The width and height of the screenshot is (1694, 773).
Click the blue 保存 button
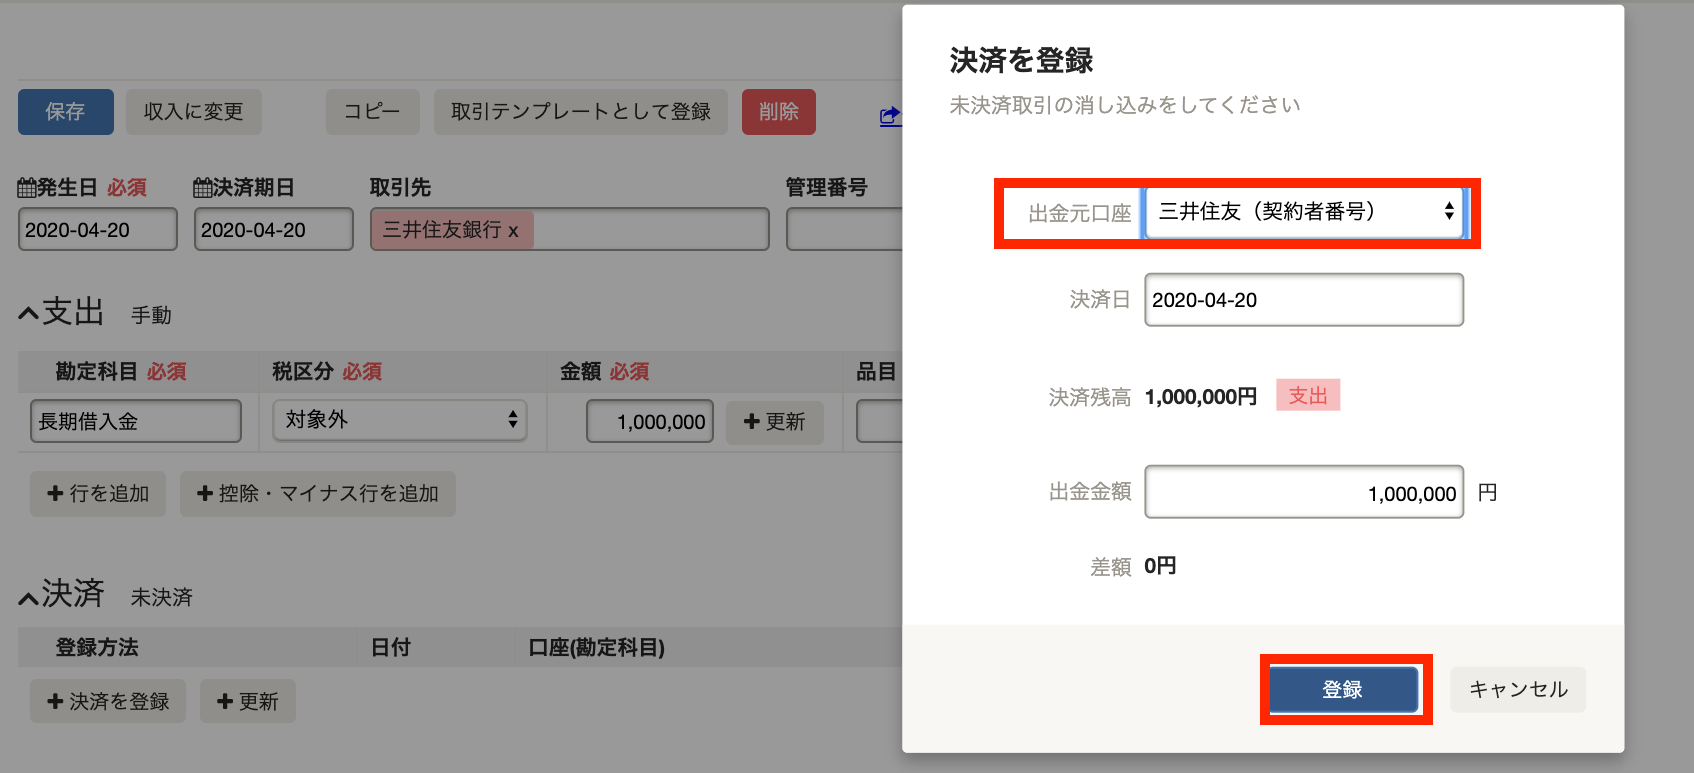66,112
